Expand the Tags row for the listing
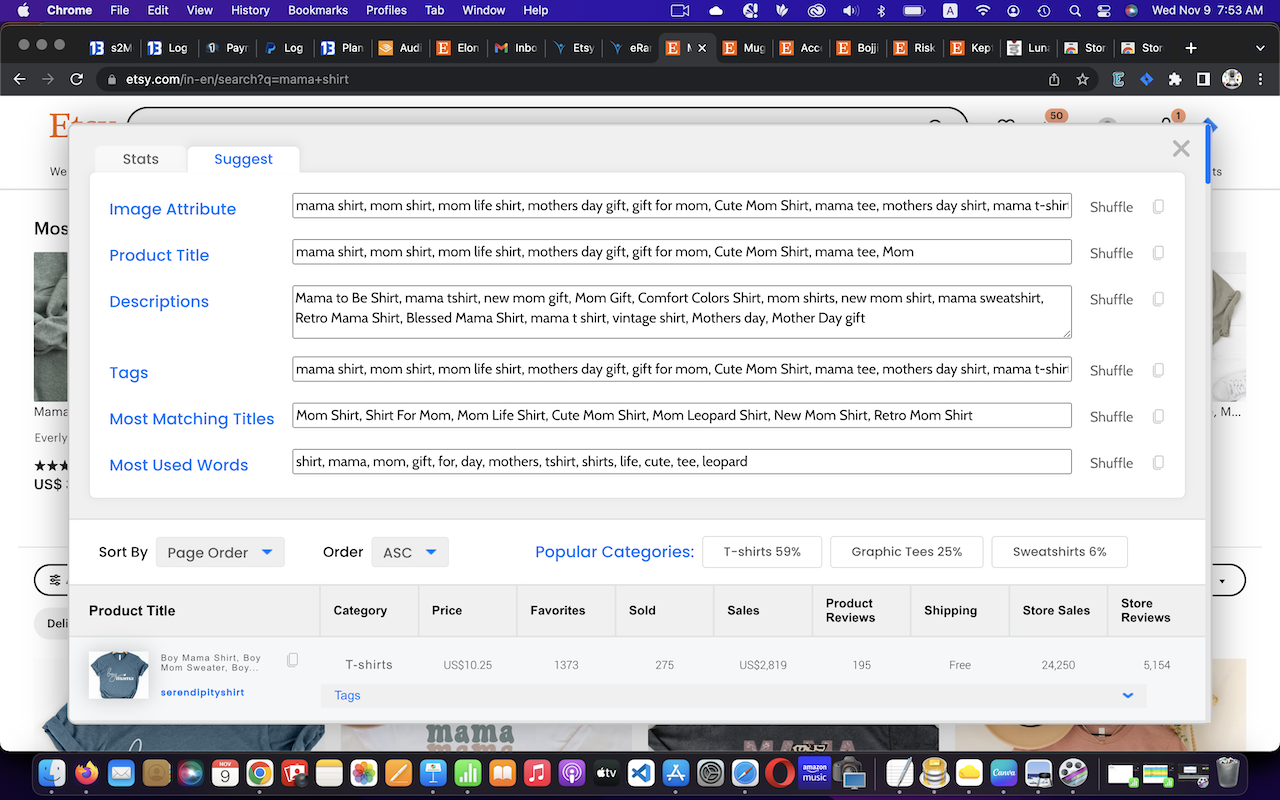This screenshot has width=1280, height=800. (x=1128, y=695)
